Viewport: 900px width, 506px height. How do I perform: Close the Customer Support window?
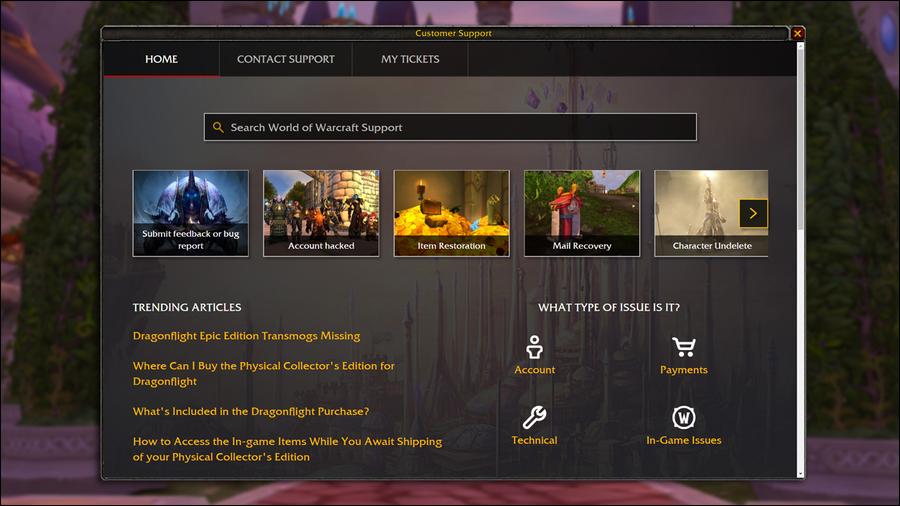click(797, 33)
